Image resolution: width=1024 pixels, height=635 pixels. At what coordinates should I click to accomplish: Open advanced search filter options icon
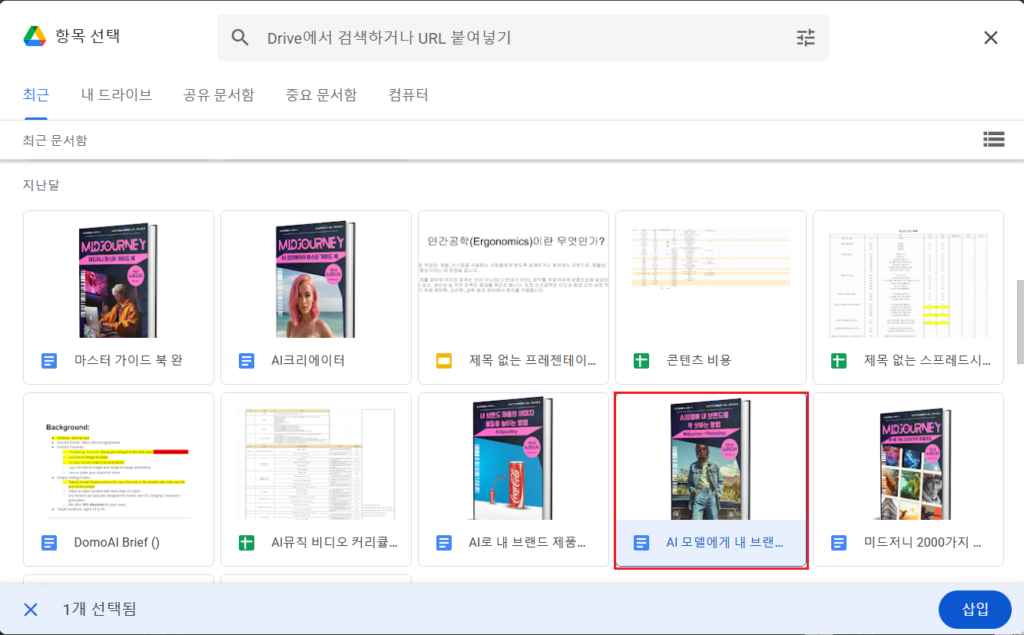(x=805, y=38)
